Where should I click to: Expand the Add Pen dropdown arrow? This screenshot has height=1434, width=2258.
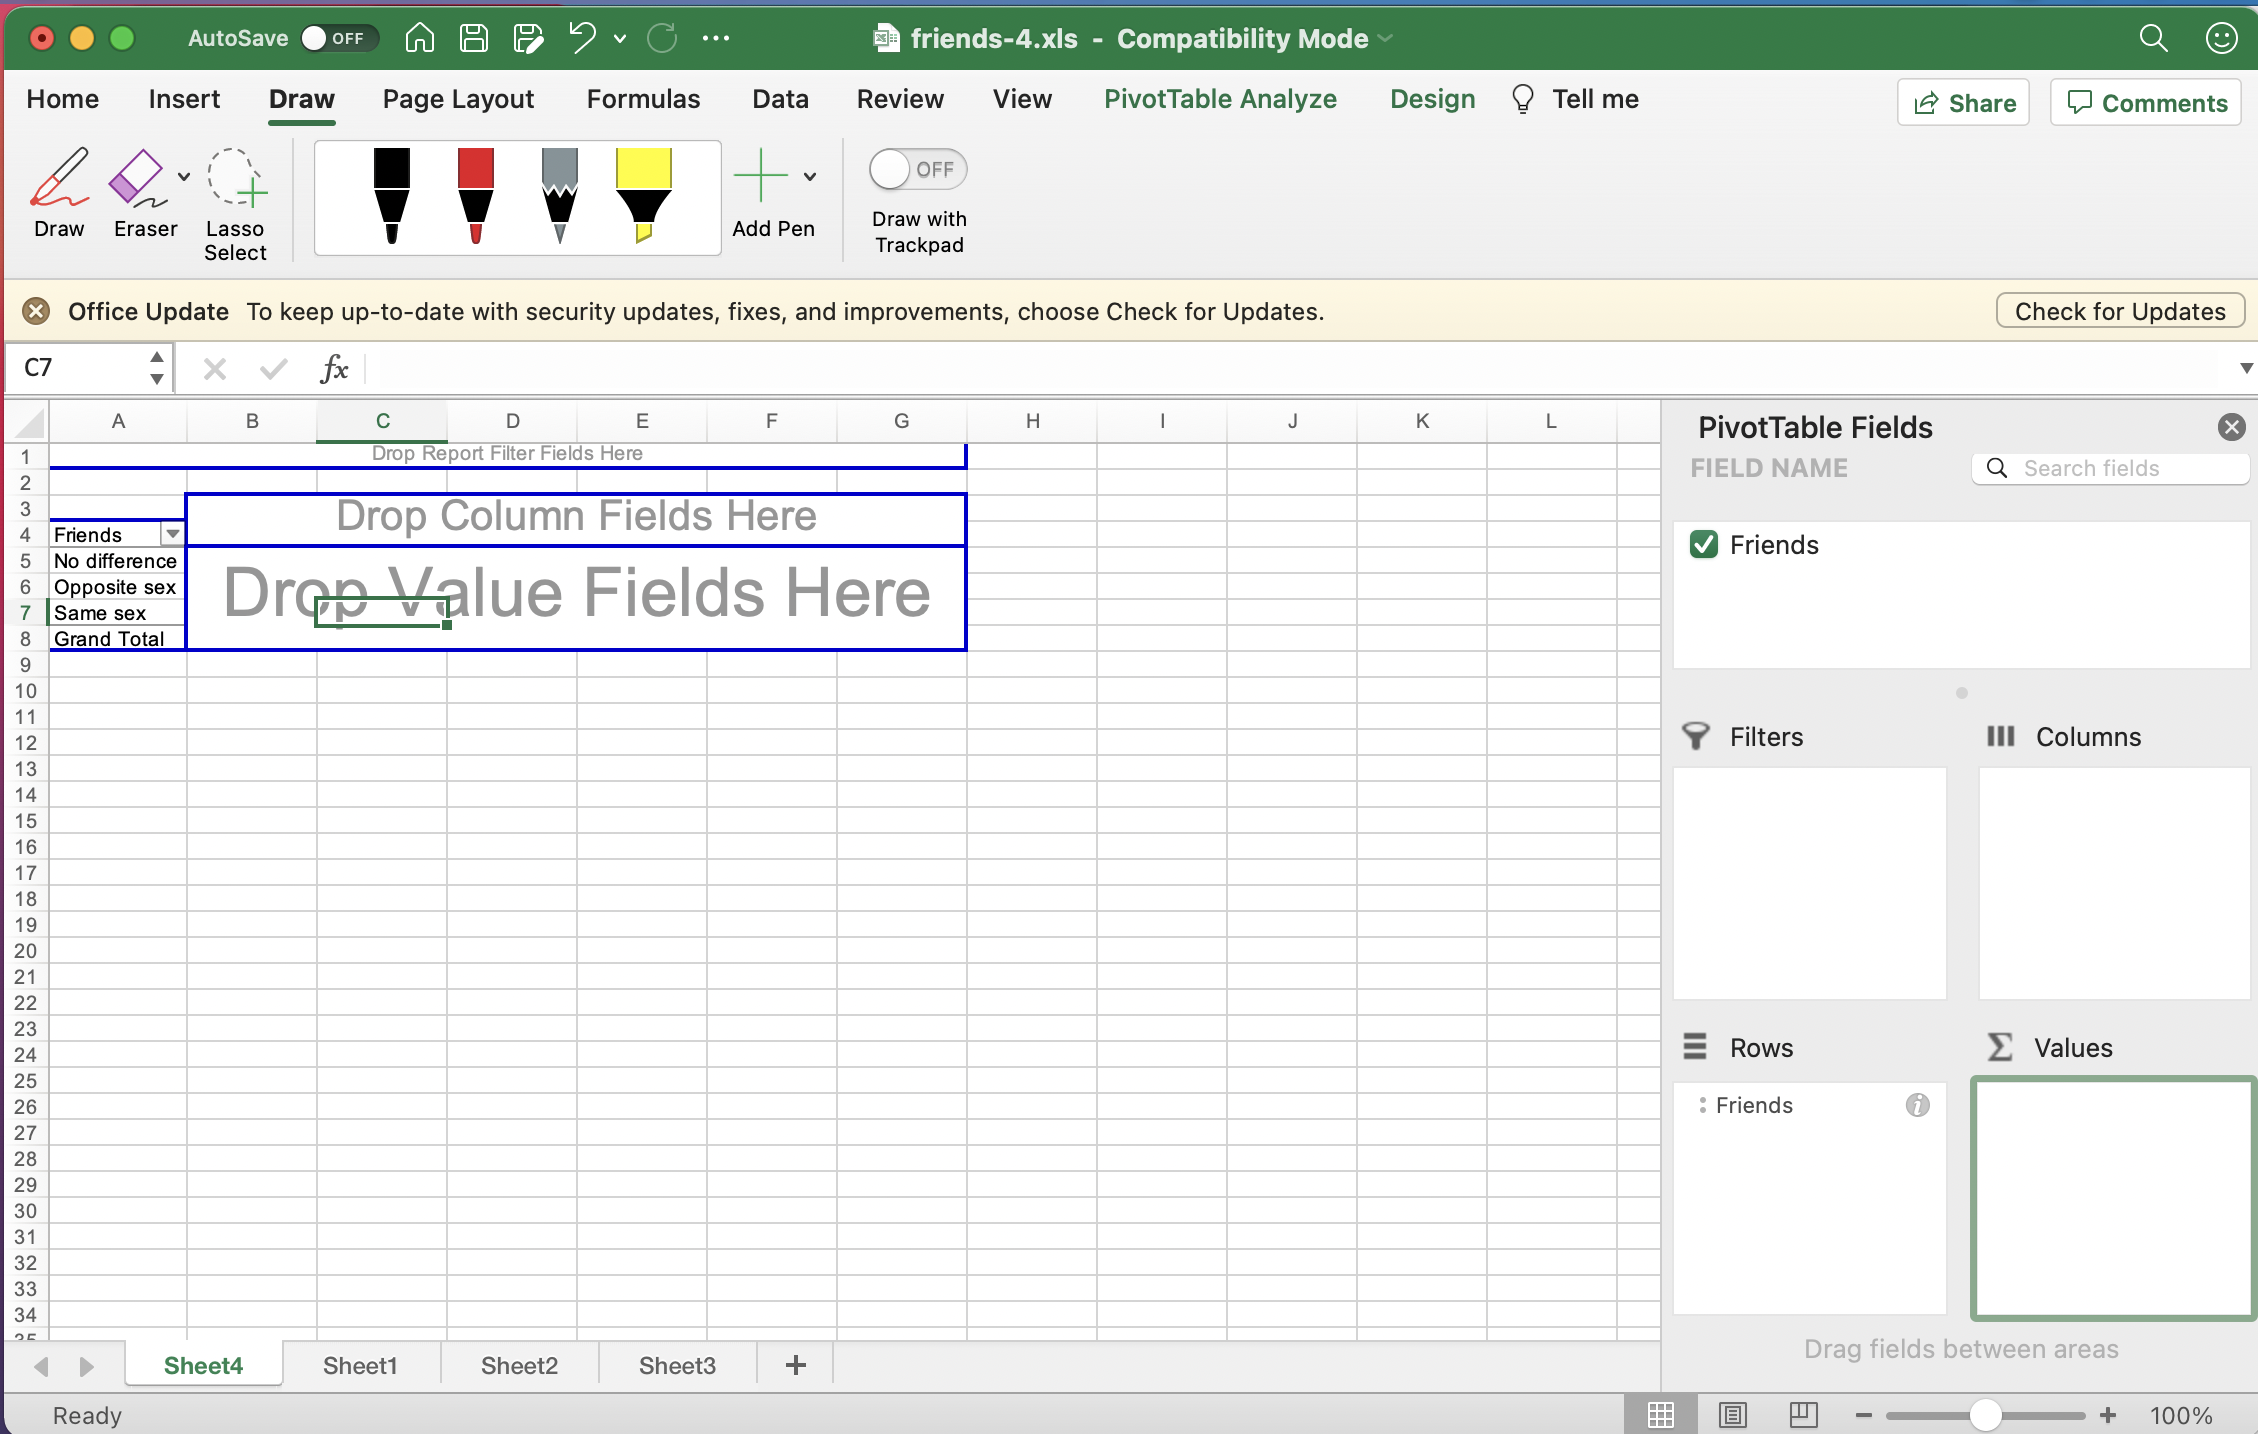pos(810,177)
